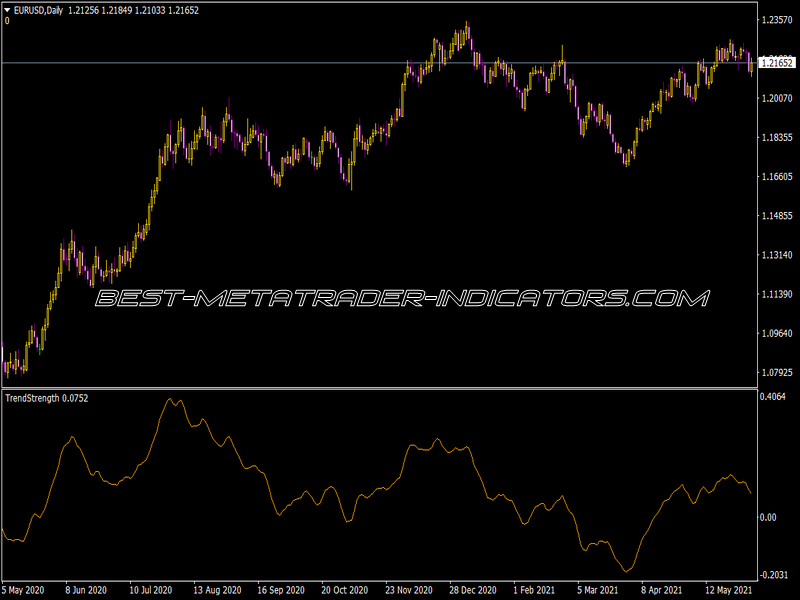Image resolution: width=800 pixels, height=600 pixels.
Task: Click the 1.20070 price scale value
Action: [777, 98]
